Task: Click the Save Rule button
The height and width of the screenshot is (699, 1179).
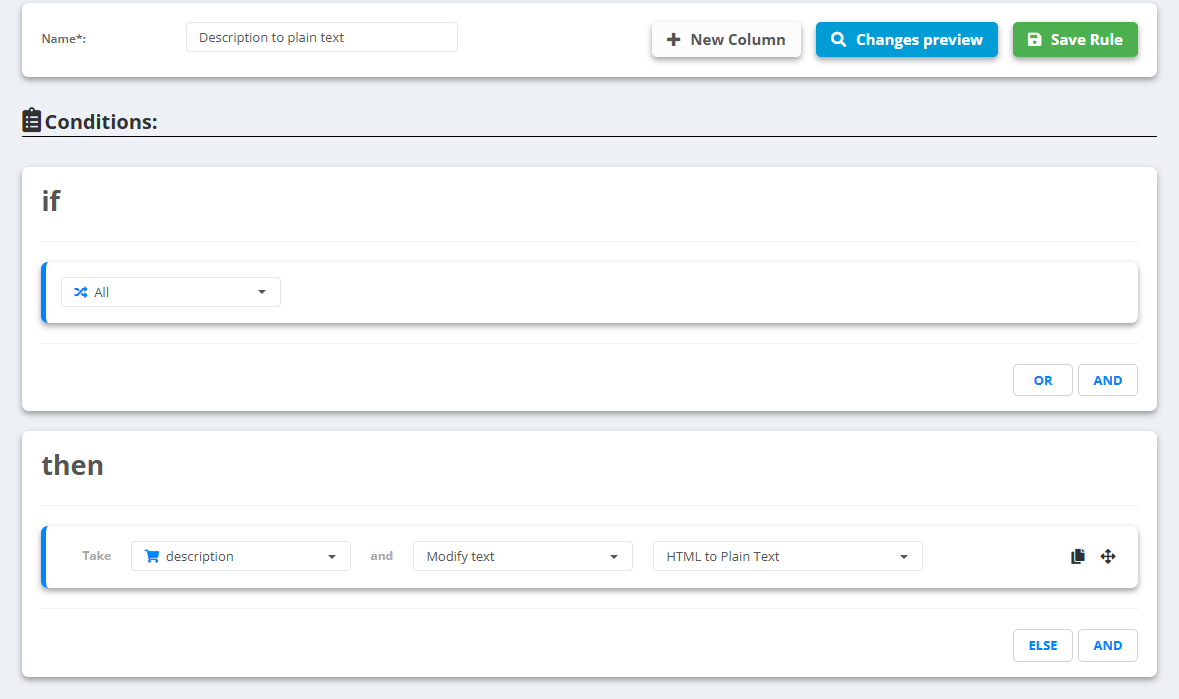Action: click(x=1074, y=40)
